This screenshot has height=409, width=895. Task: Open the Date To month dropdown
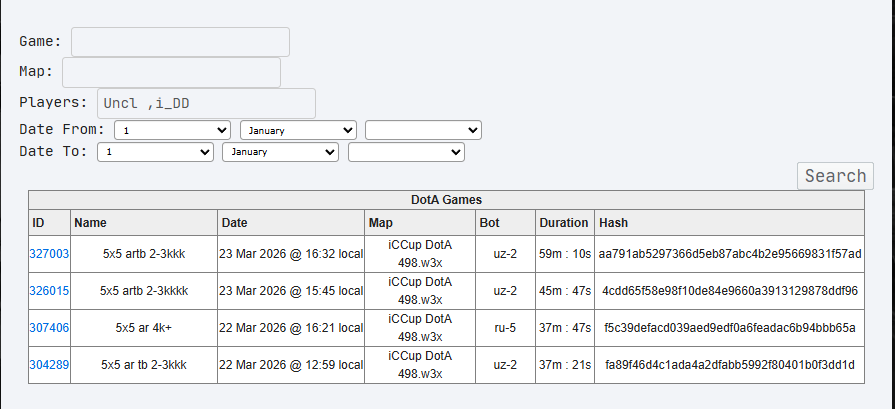(x=281, y=152)
